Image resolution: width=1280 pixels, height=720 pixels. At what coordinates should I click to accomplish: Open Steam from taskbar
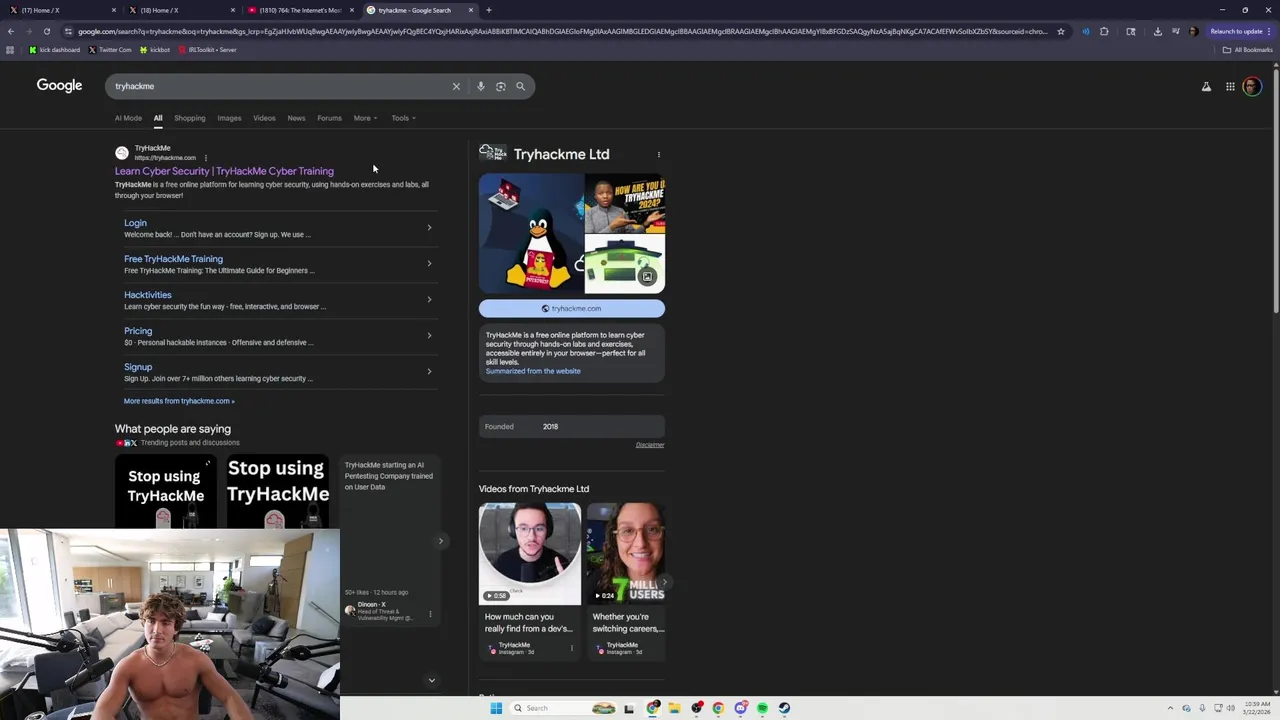point(784,708)
